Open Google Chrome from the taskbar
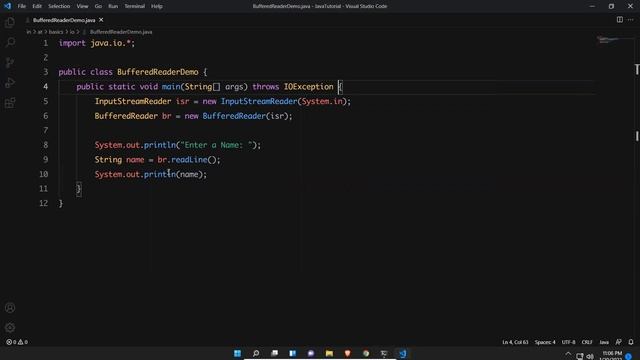The width and height of the screenshot is (640, 360). pyautogui.click(x=366, y=353)
